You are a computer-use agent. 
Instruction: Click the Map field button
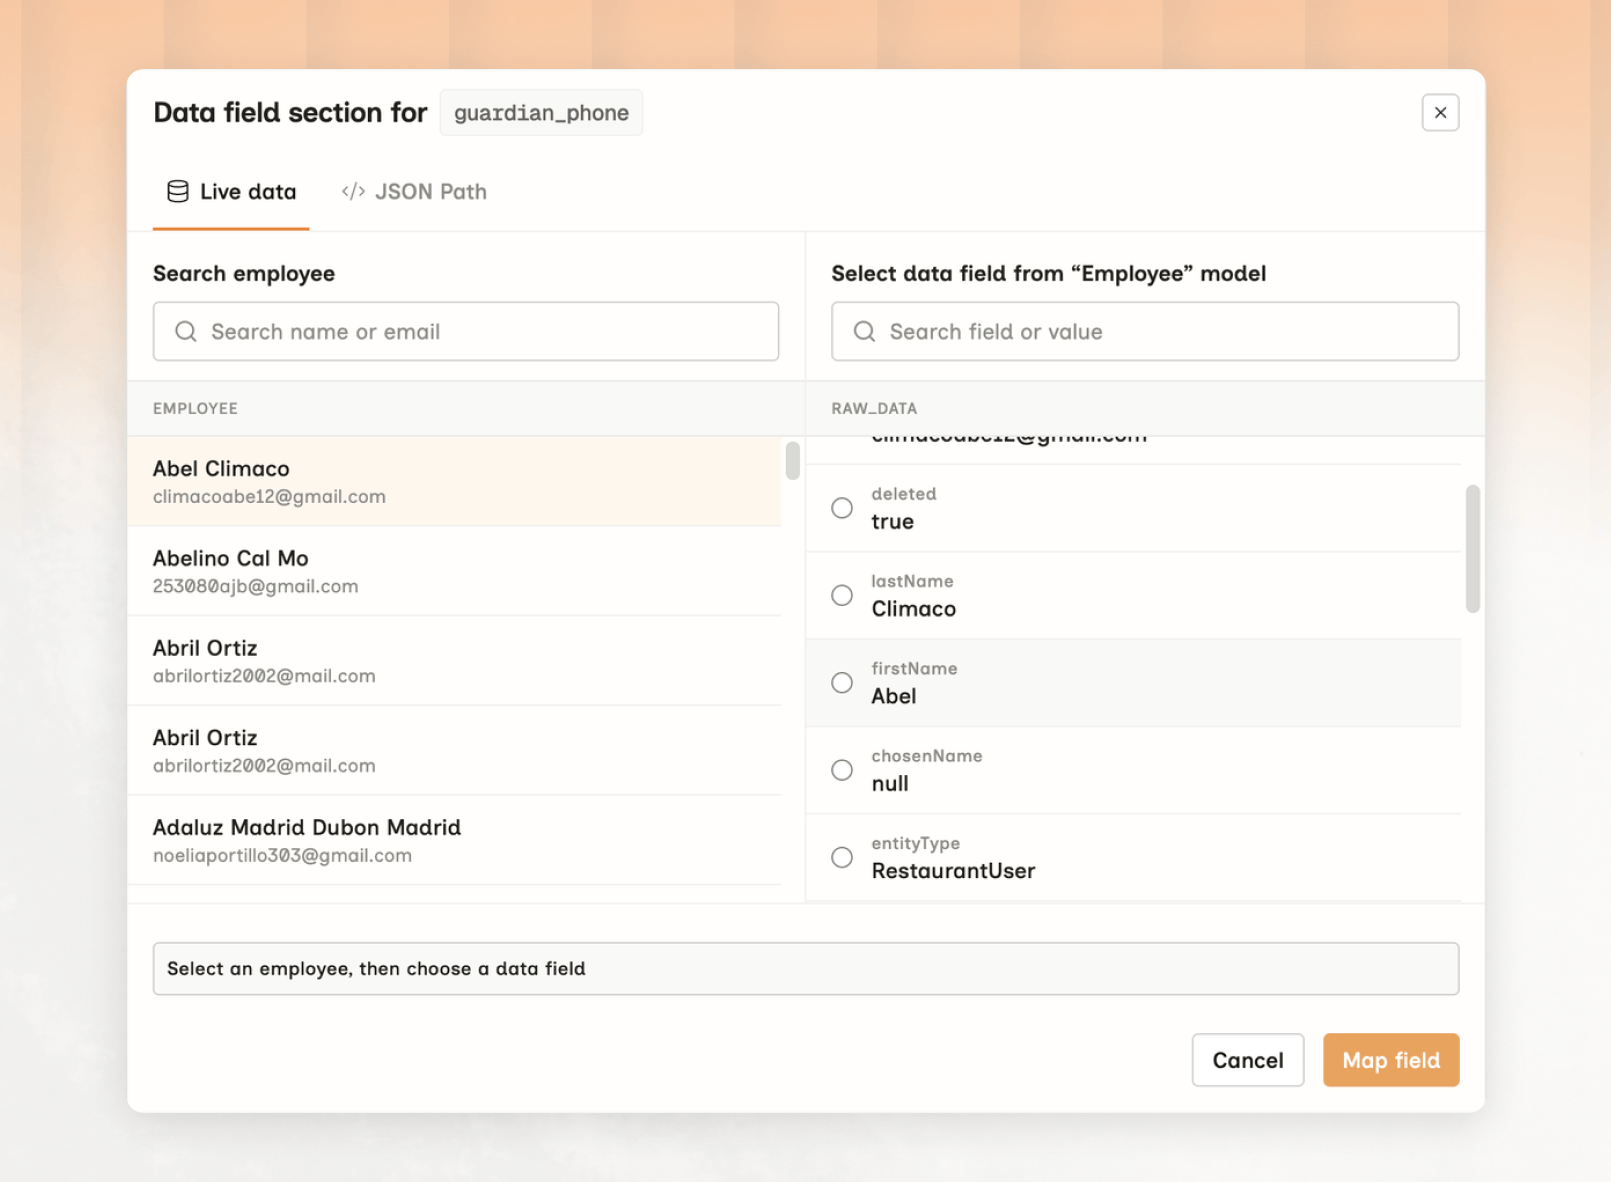1391,1060
